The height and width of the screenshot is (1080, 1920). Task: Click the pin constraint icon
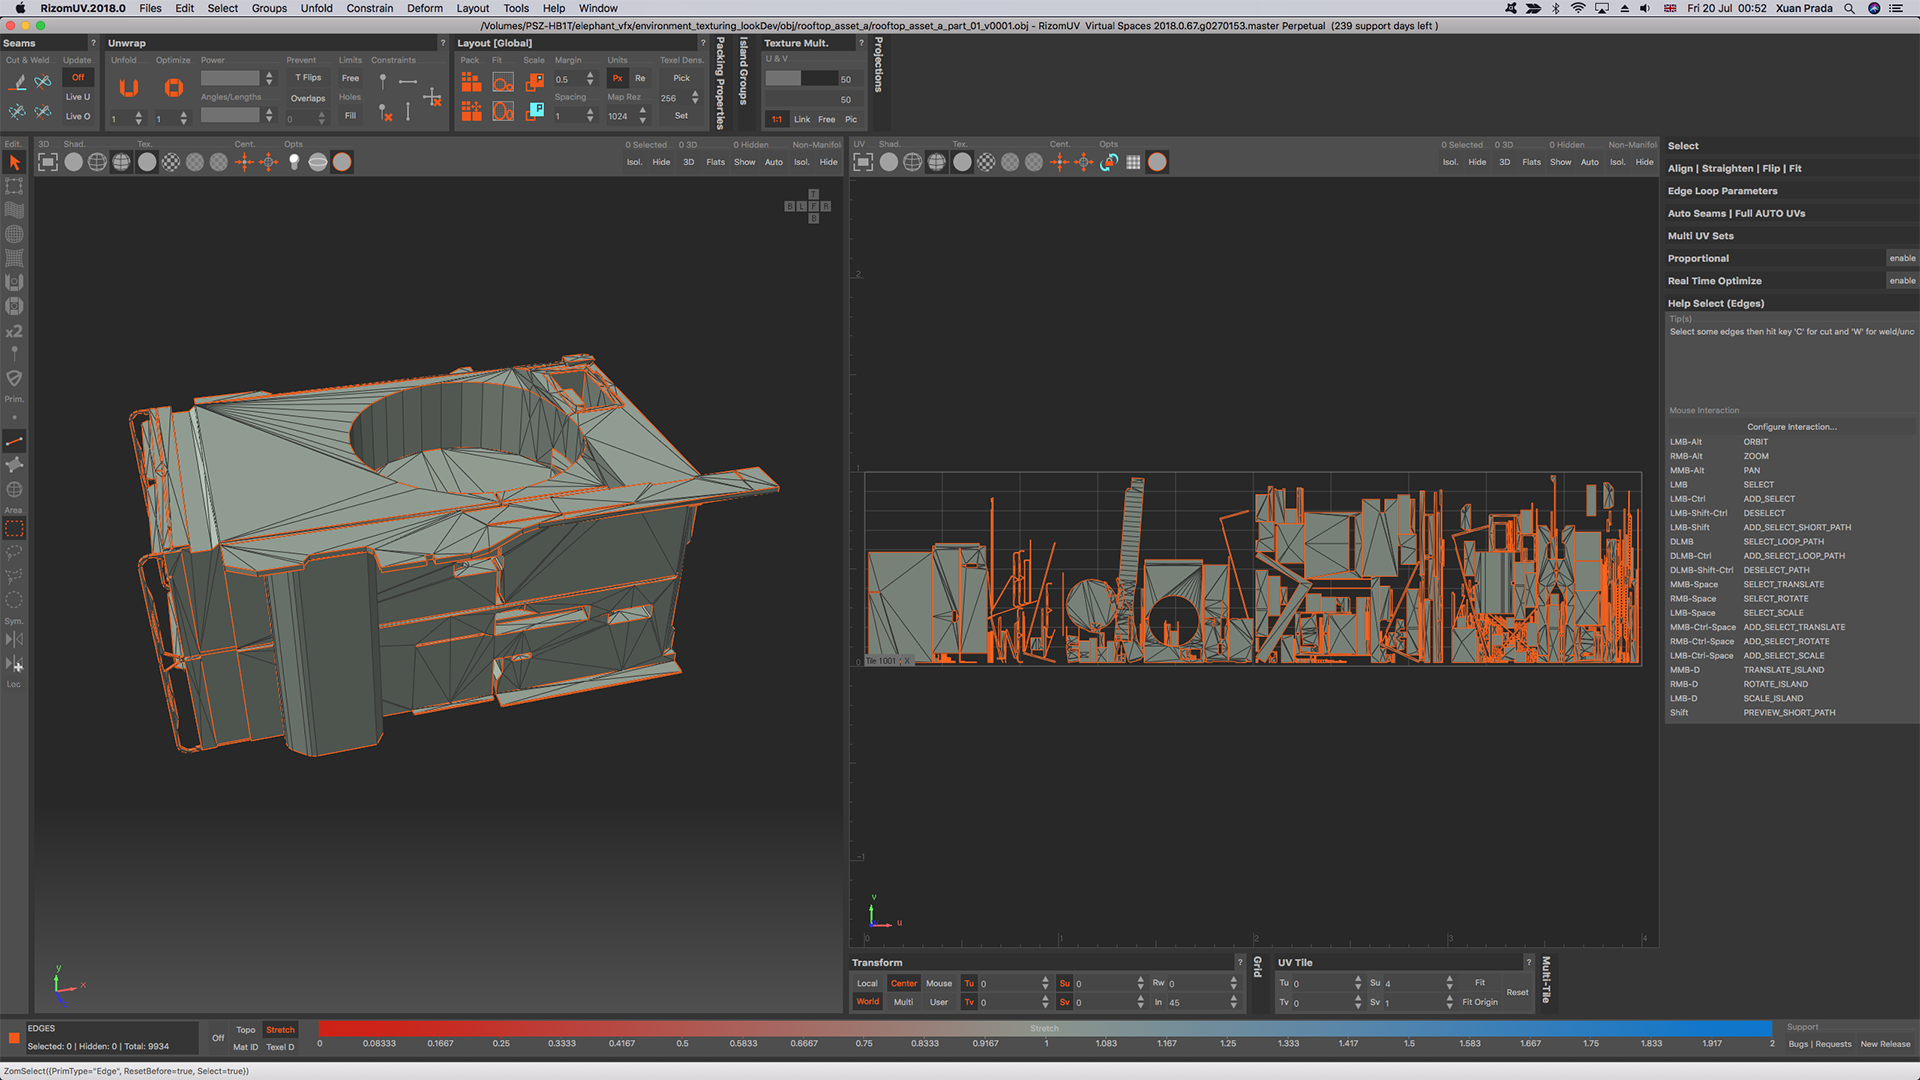(382, 81)
